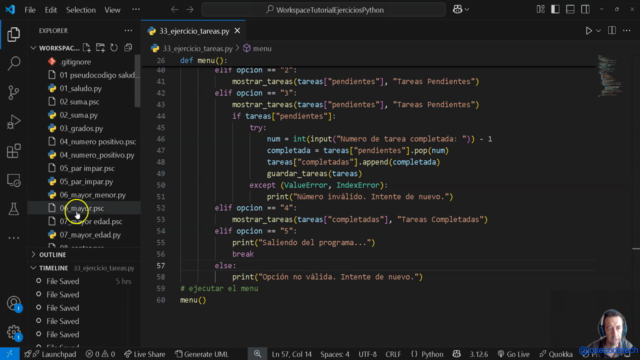This screenshot has width=640, height=360.
Task: Toggle the bottom panel
Action: tap(570, 9)
